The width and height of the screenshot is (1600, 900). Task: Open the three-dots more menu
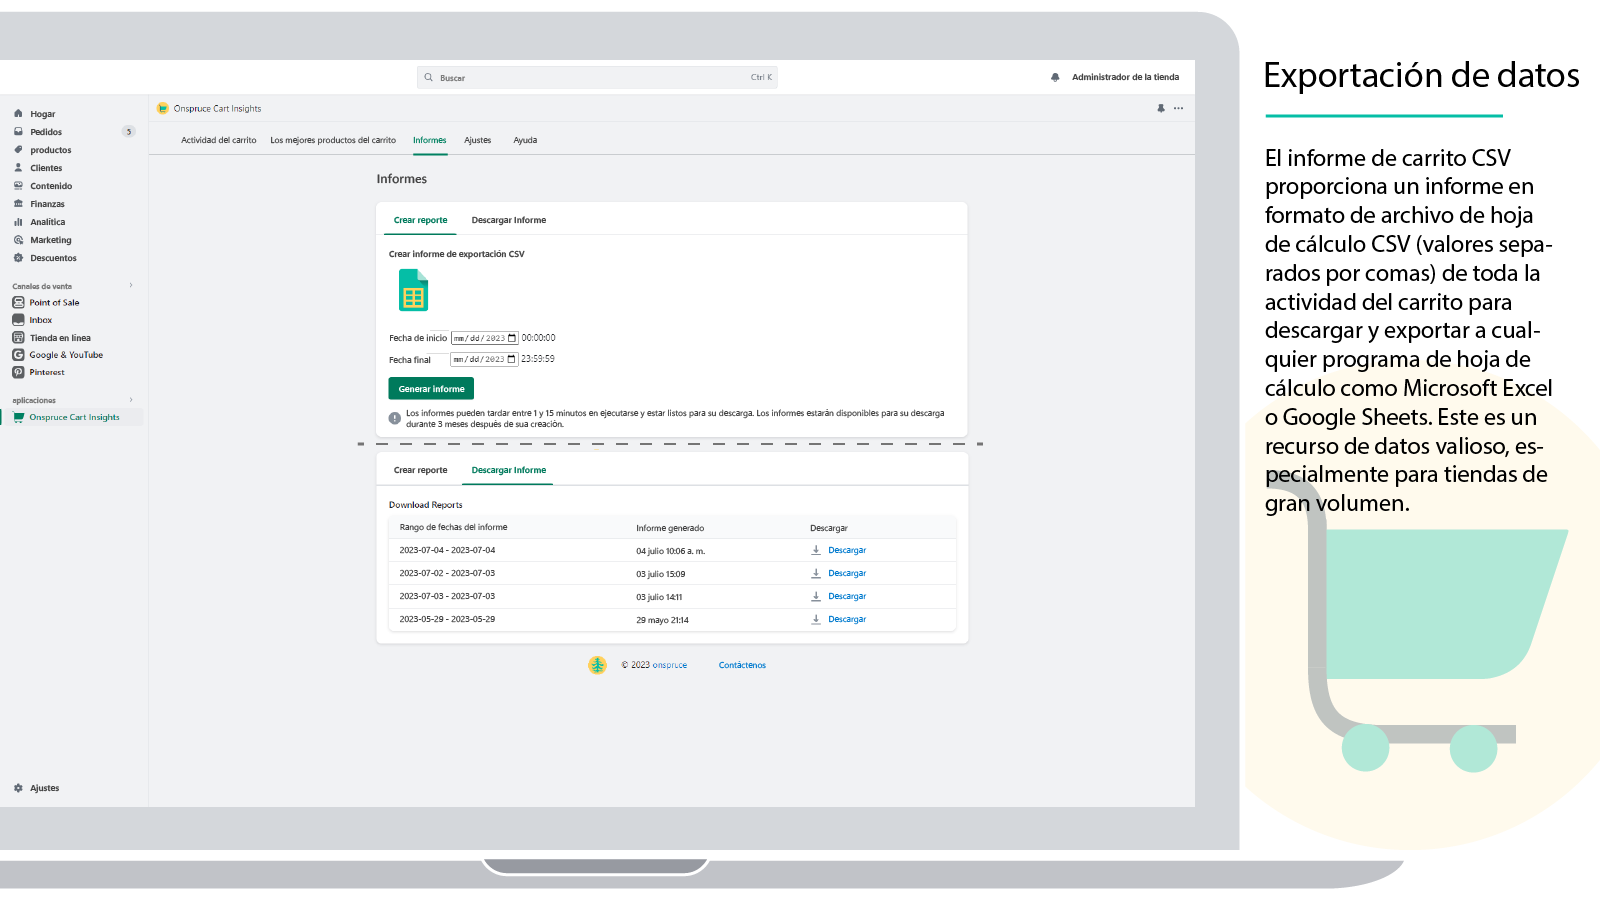pos(1179,108)
